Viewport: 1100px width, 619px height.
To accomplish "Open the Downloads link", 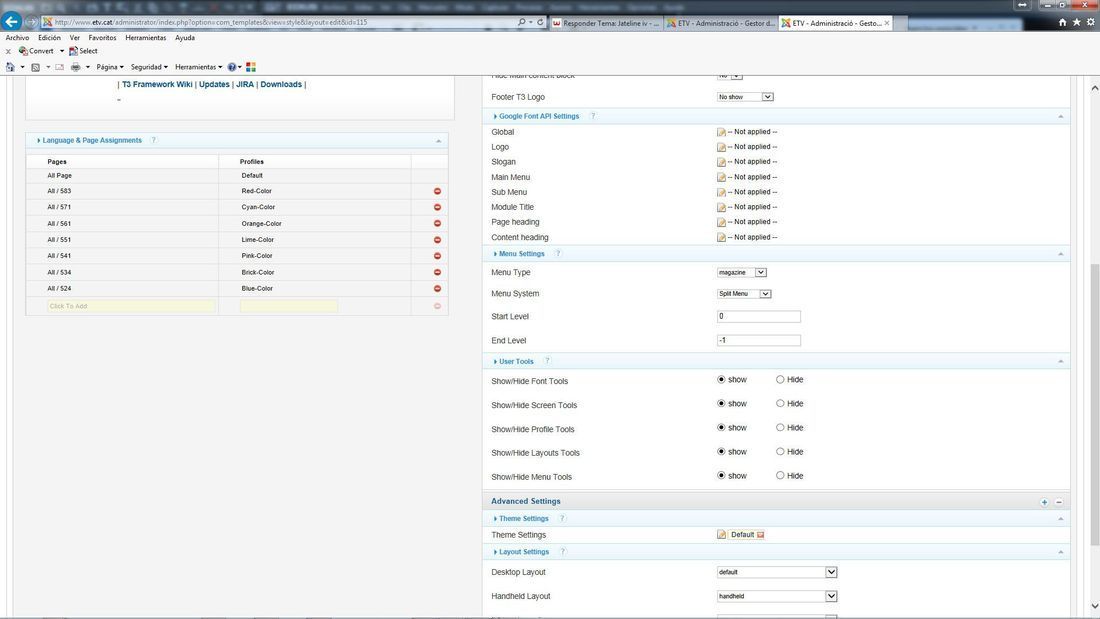I will click(x=281, y=84).
